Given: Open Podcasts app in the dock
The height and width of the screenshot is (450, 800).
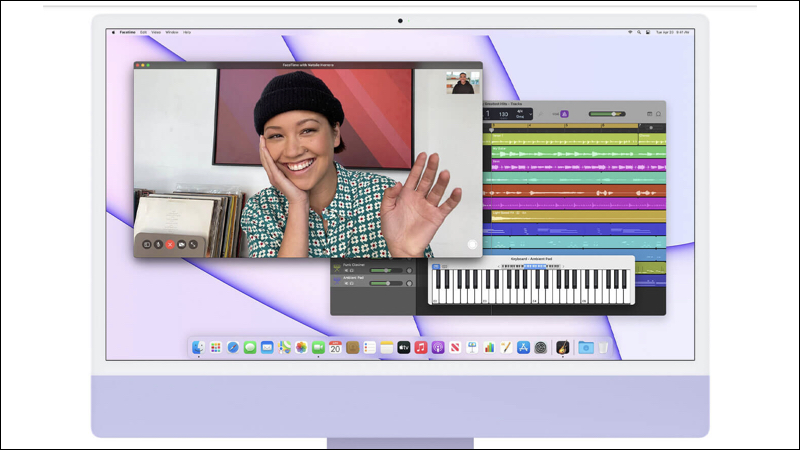Looking at the screenshot, I should click(x=438, y=347).
